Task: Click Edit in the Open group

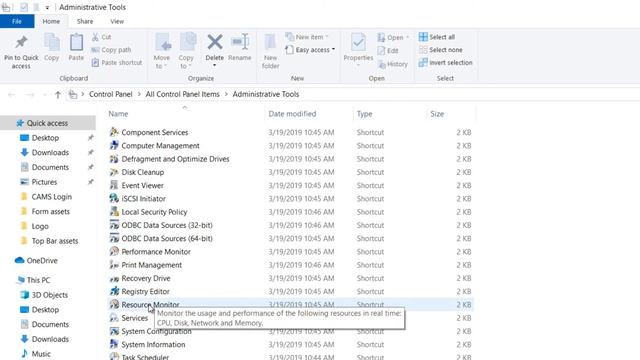Action: click(388, 51)
